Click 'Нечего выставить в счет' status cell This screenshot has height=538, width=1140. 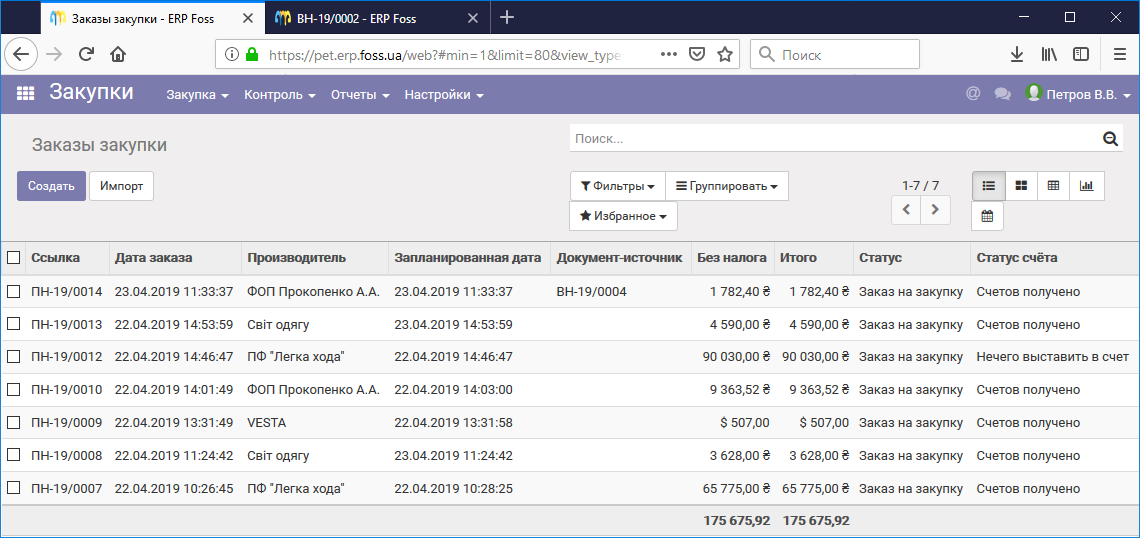[1052, 357]
